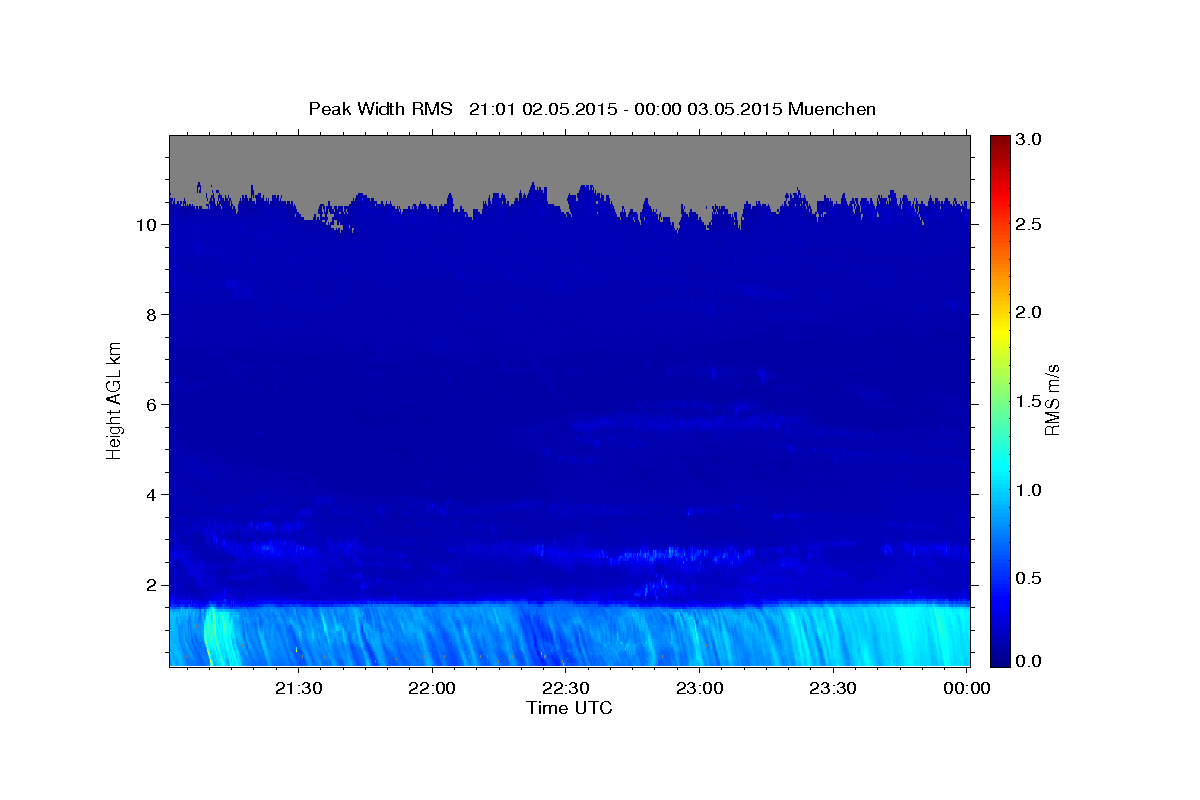Click the "Muenchen" location text in title
1200x800 pixels.
click(x=832, y=108)
